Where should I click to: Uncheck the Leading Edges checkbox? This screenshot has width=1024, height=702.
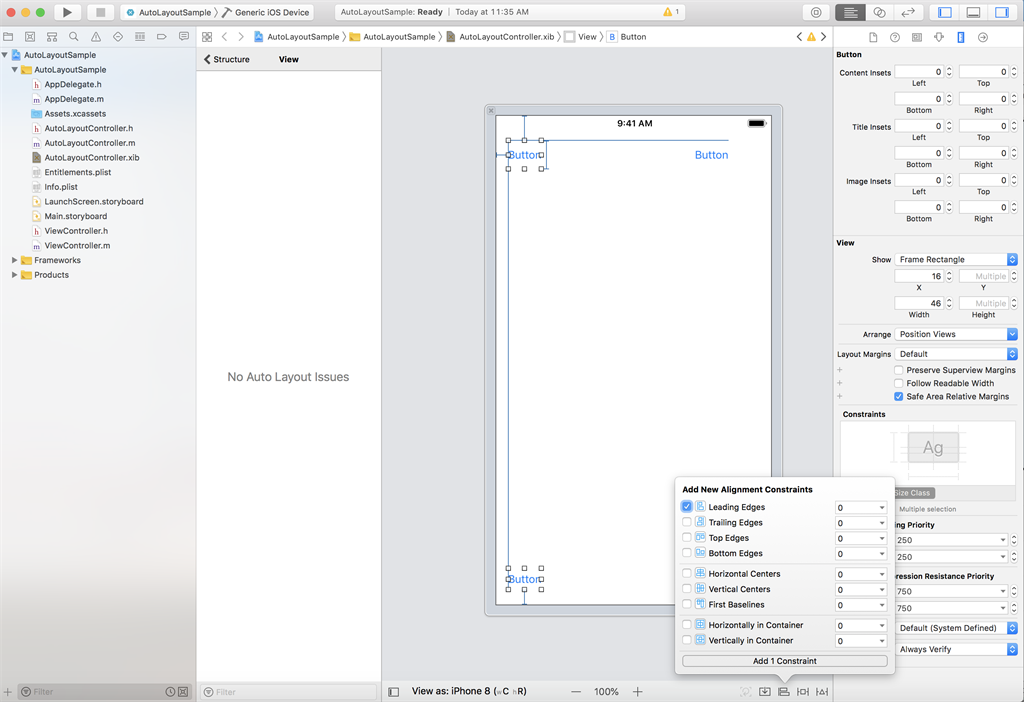click(x=686, y=507)
